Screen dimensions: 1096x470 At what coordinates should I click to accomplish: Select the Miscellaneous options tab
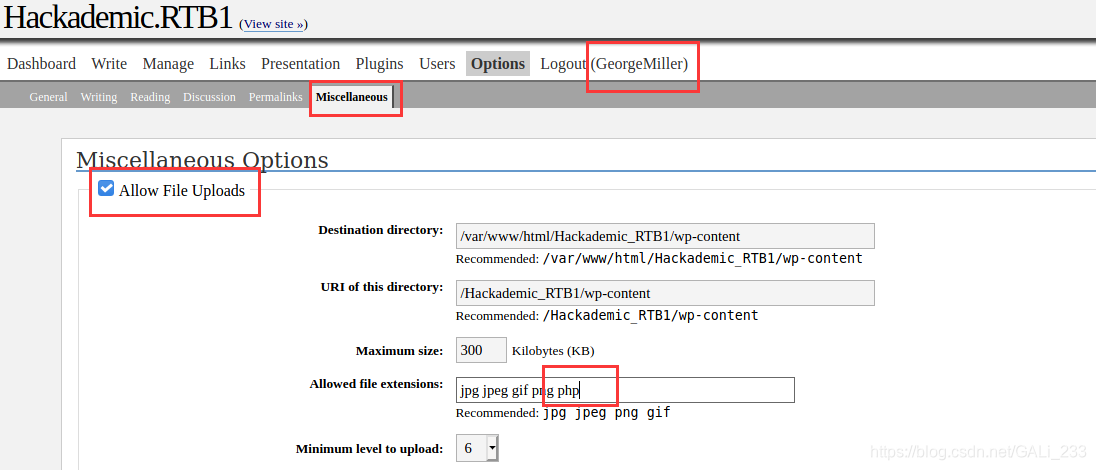(x=352, y=97)
